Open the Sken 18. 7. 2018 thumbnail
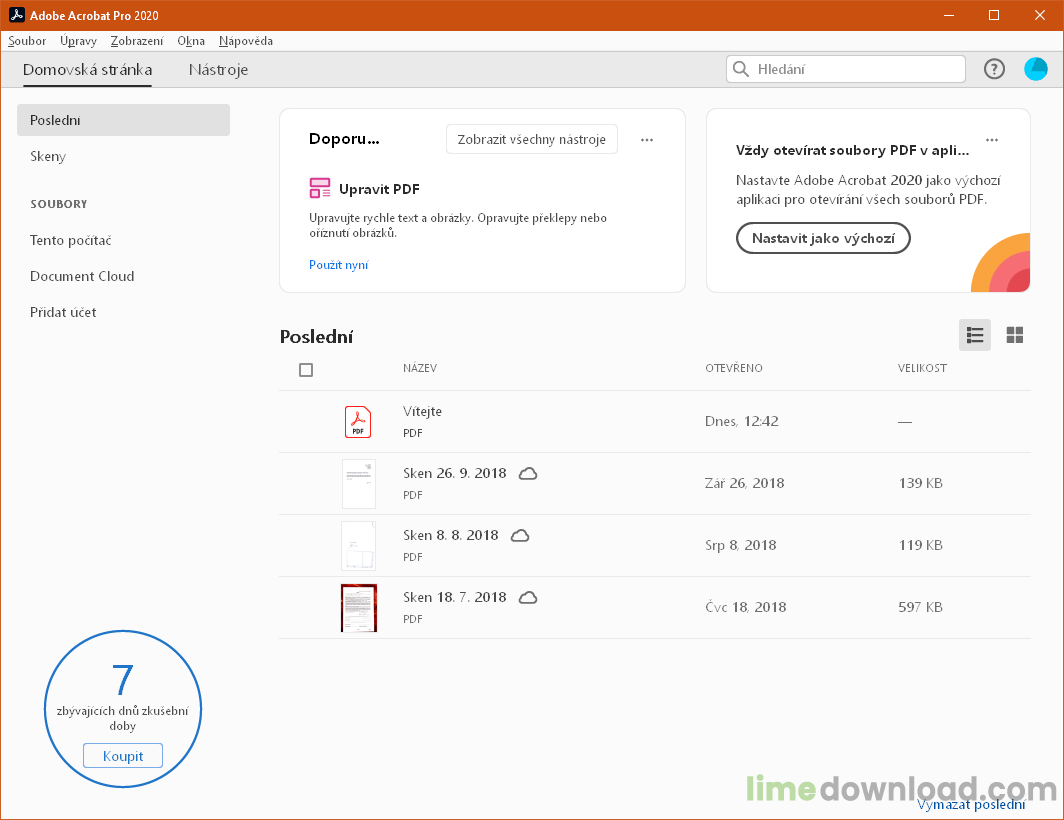The height and width of the screenshot is (820, 1064). pos(358,608)
